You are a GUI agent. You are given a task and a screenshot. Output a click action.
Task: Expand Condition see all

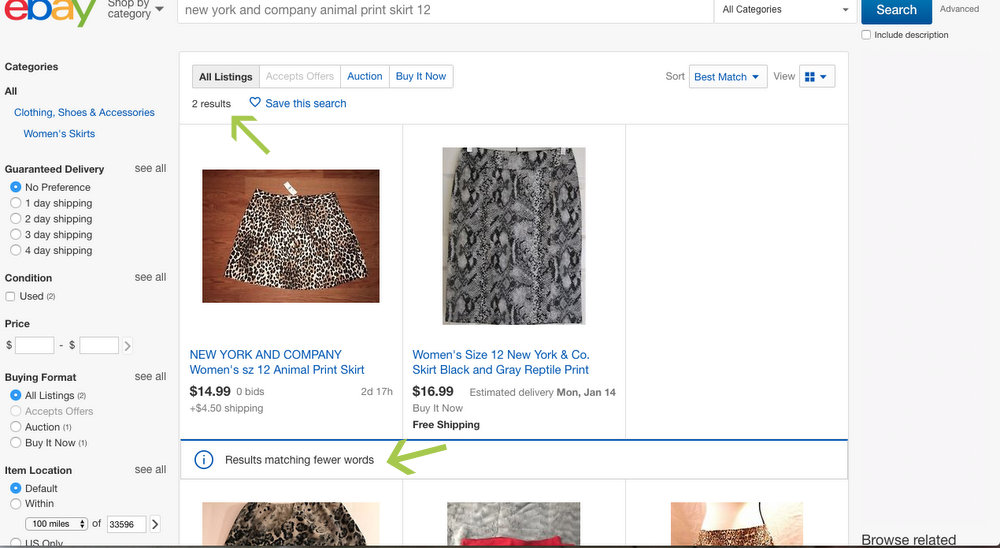(x=150, y=277)
